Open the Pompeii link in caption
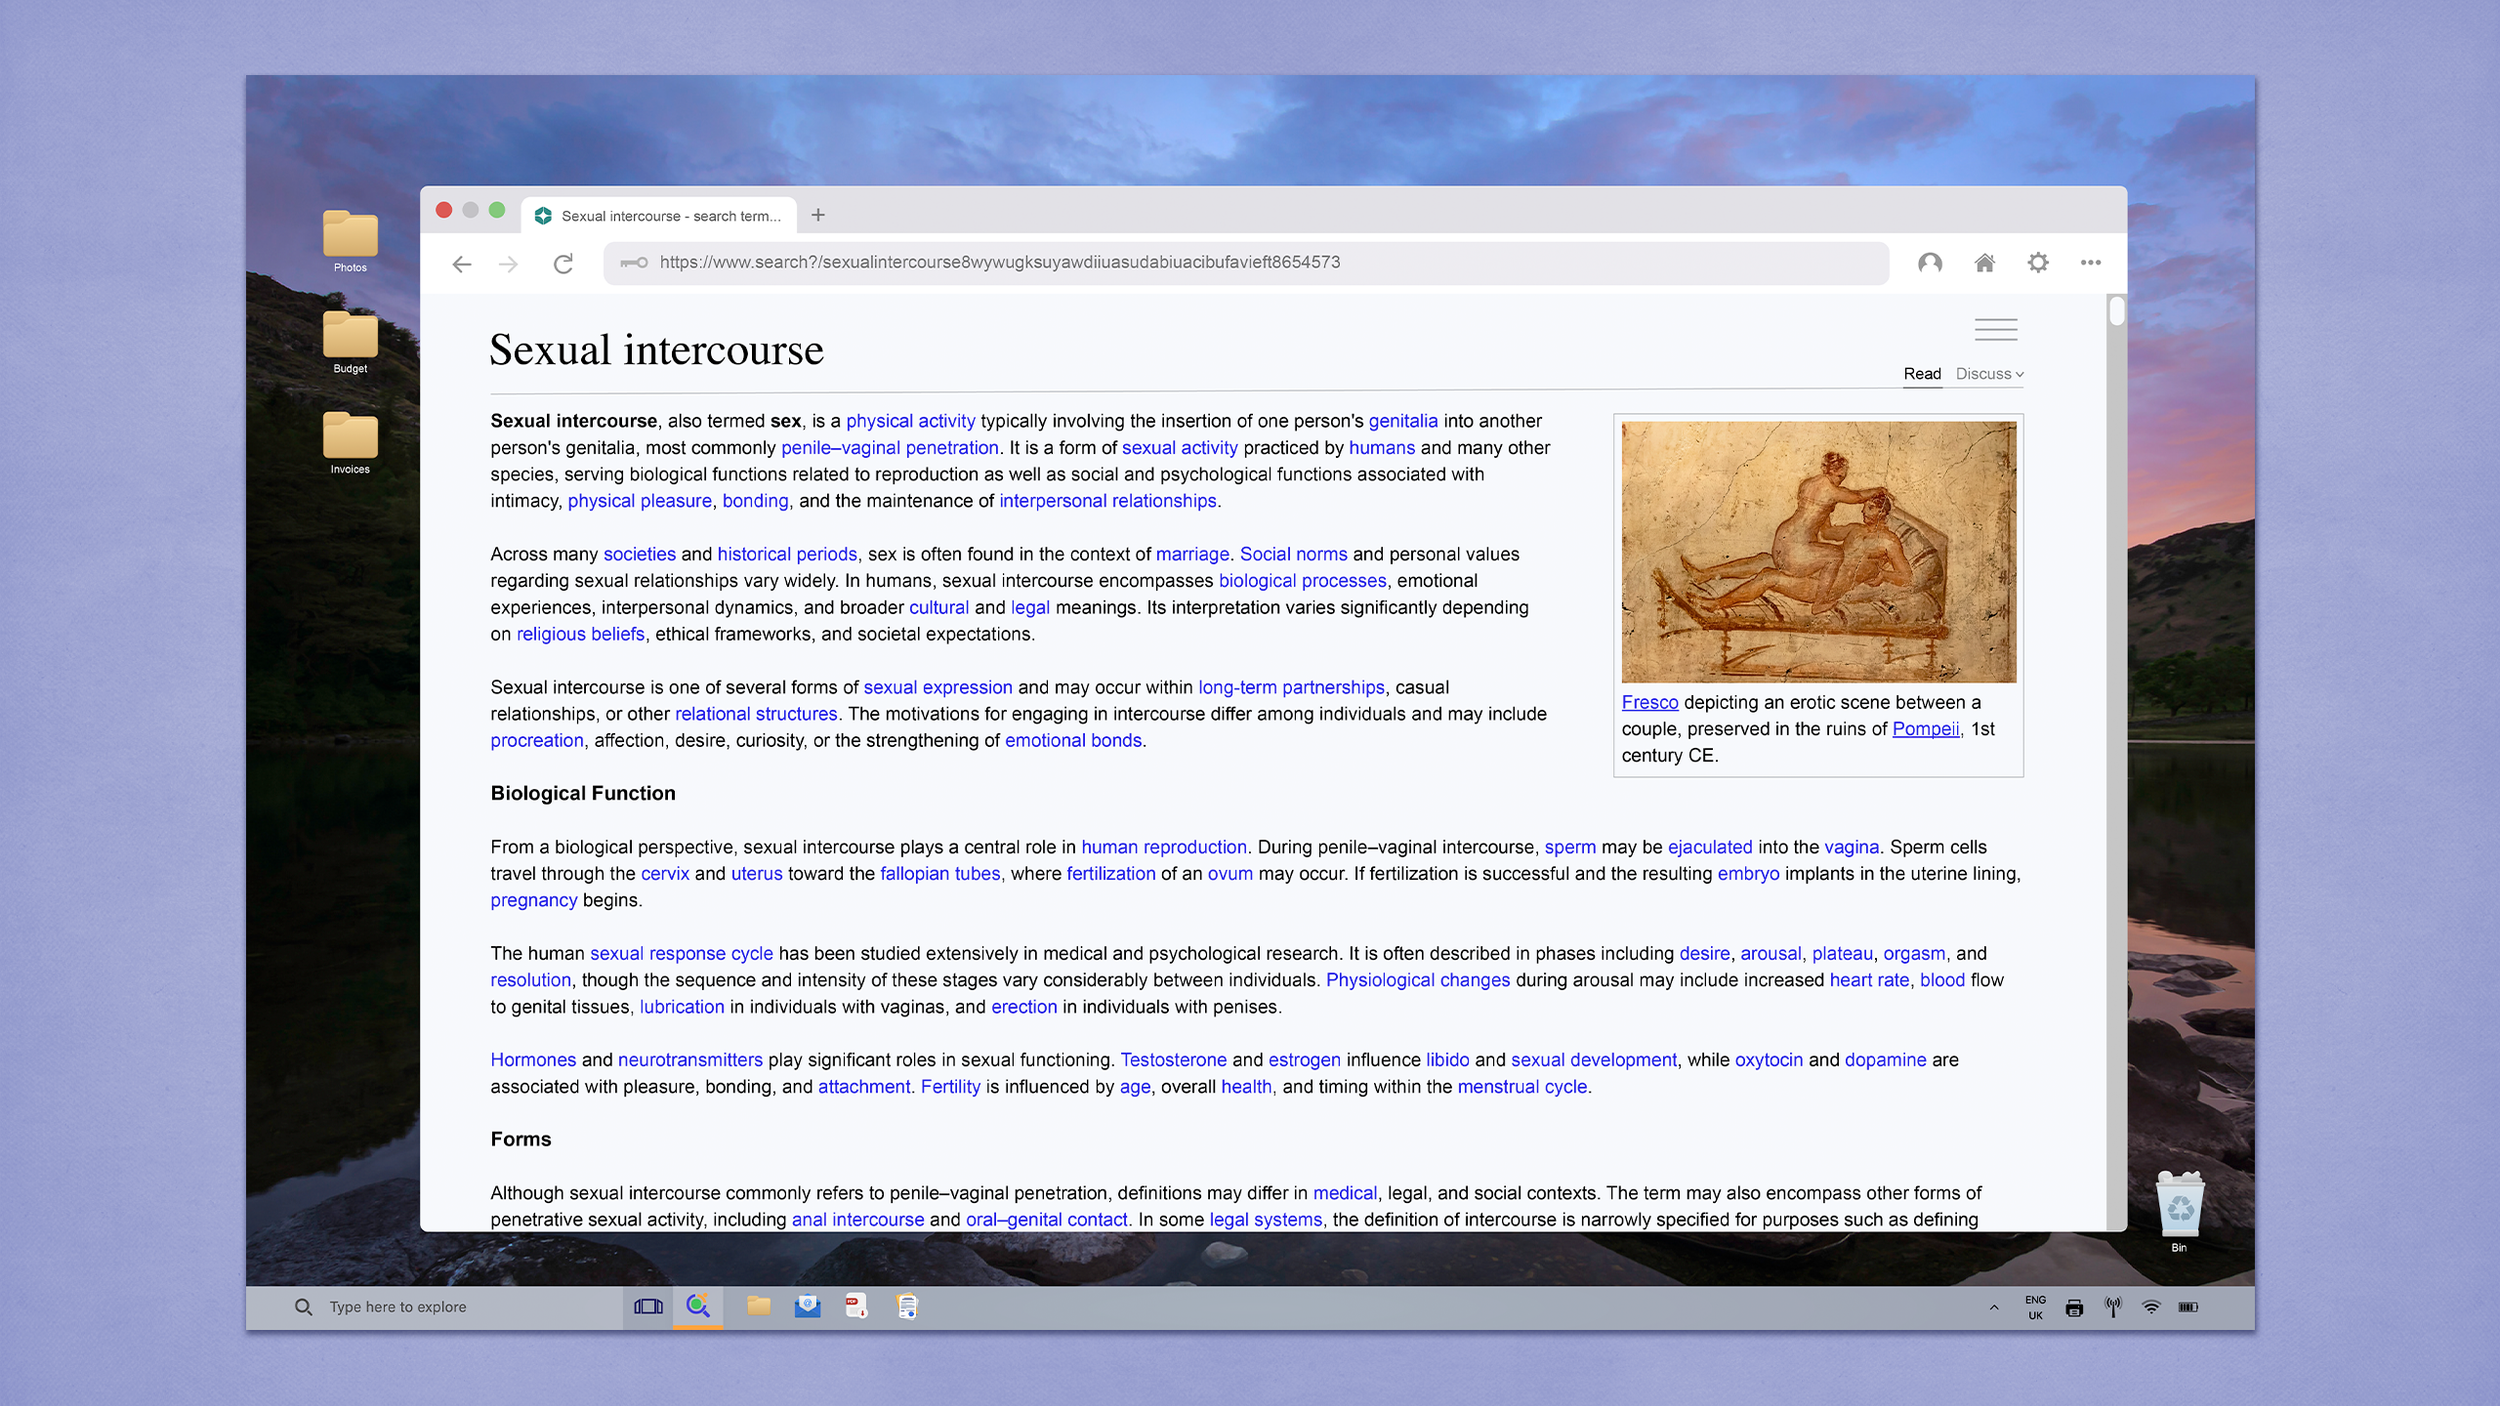This screenshot has height=1406, width=2500. click(1925, 729)
